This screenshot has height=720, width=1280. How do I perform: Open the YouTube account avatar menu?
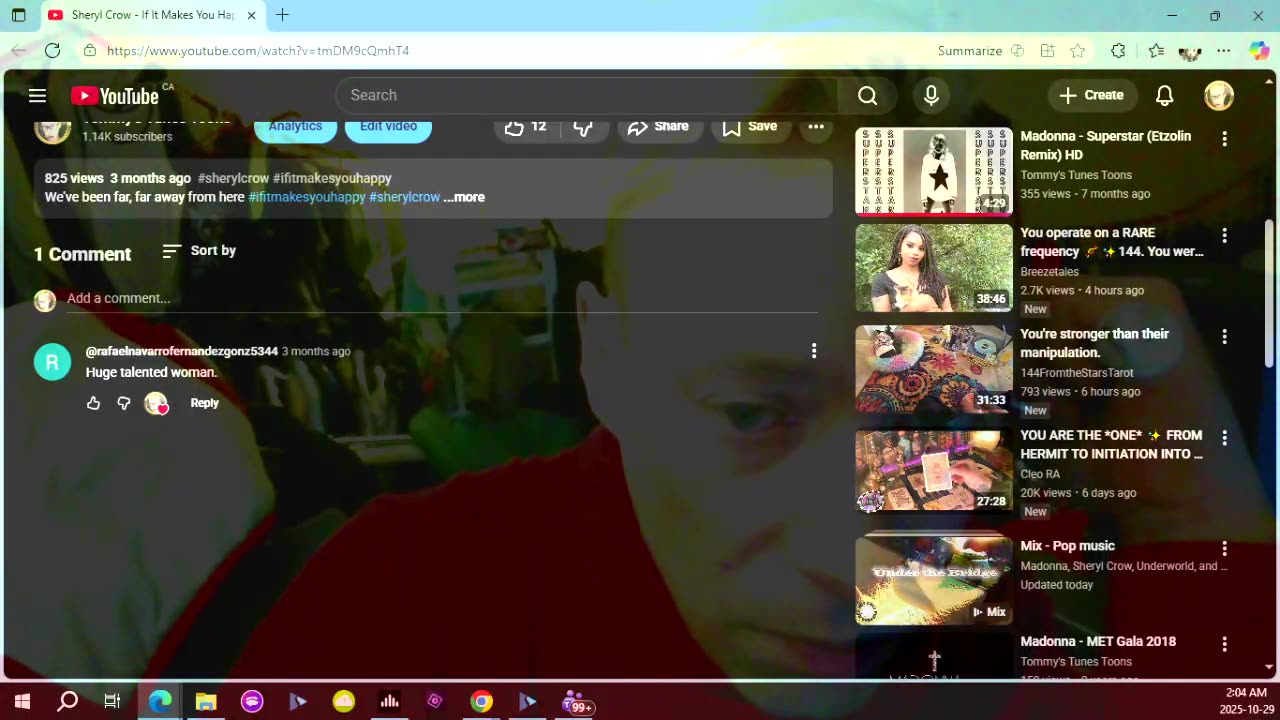pos(1219,95)
